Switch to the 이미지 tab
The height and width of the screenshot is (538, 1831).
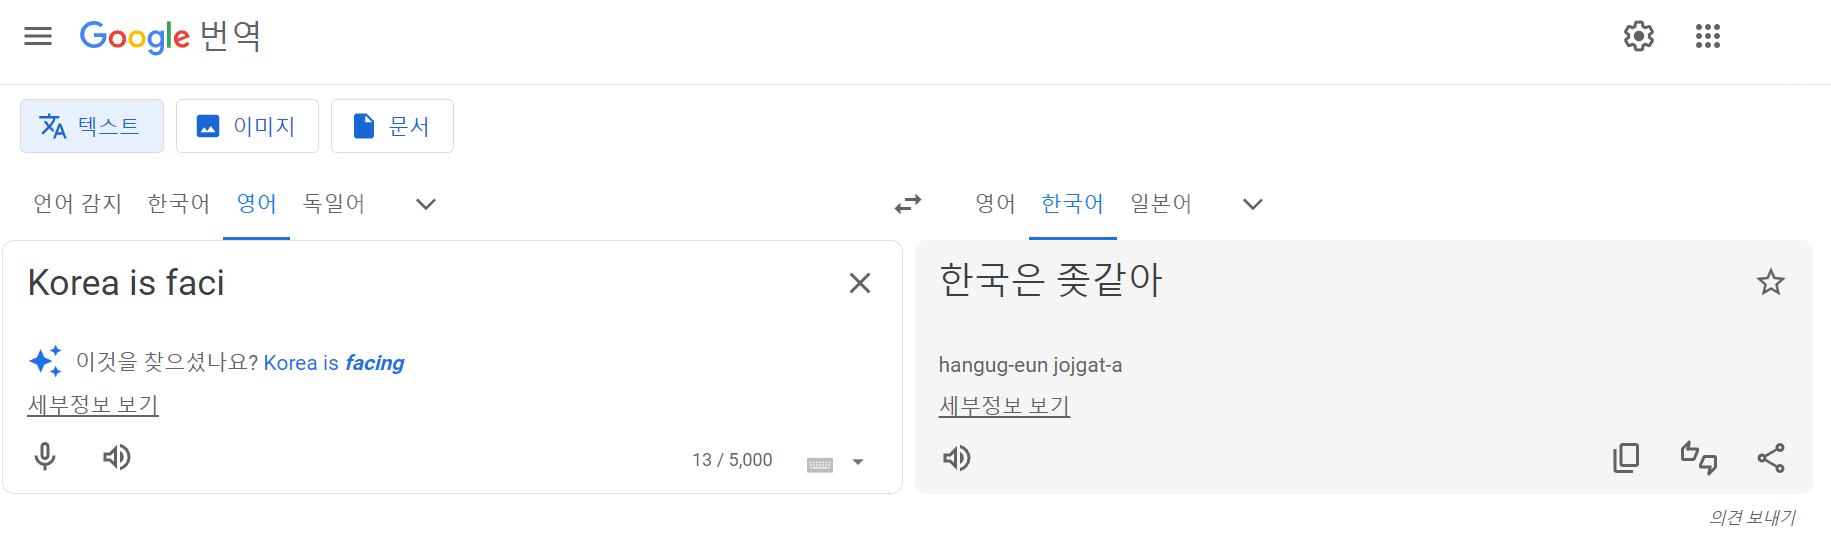pyautogui.click(x=247, y=126)
